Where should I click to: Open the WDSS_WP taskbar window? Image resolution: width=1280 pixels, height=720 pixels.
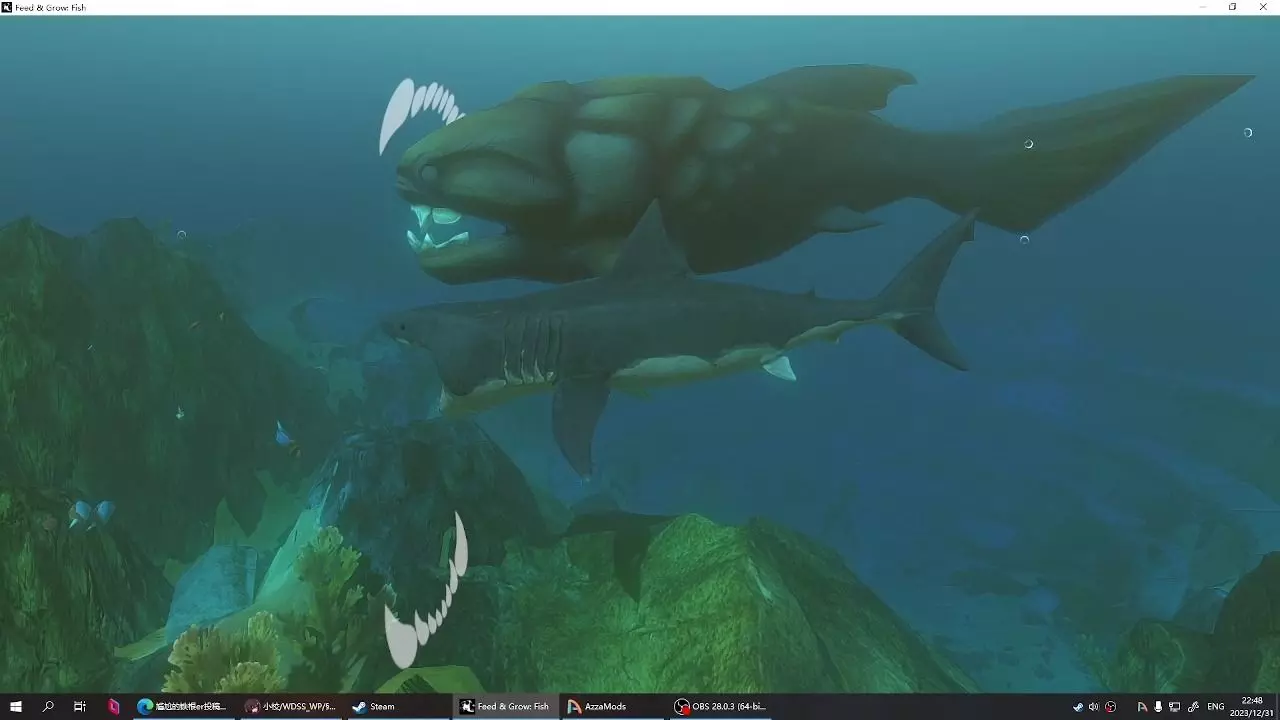click(291, 706)
